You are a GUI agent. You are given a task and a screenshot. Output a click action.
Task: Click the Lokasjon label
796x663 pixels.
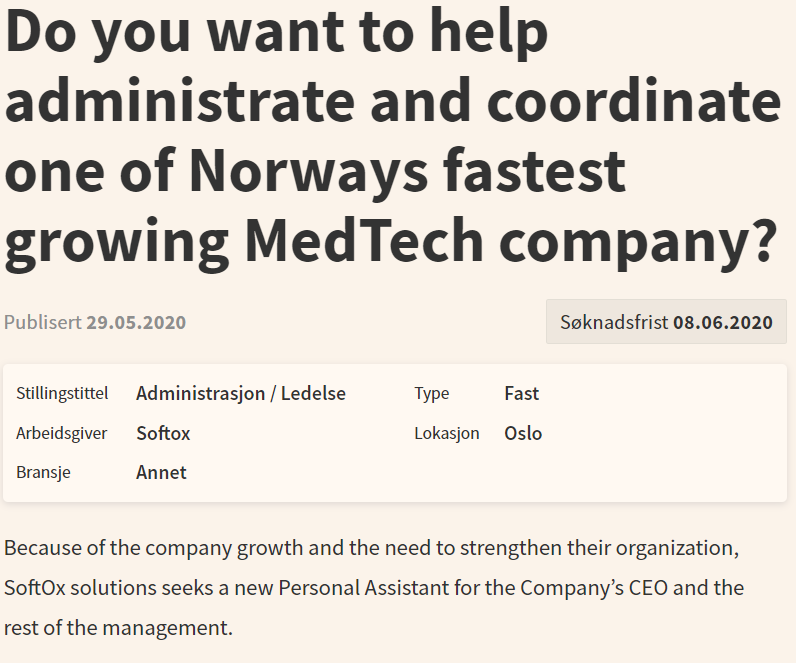click(x=447, y=434)
